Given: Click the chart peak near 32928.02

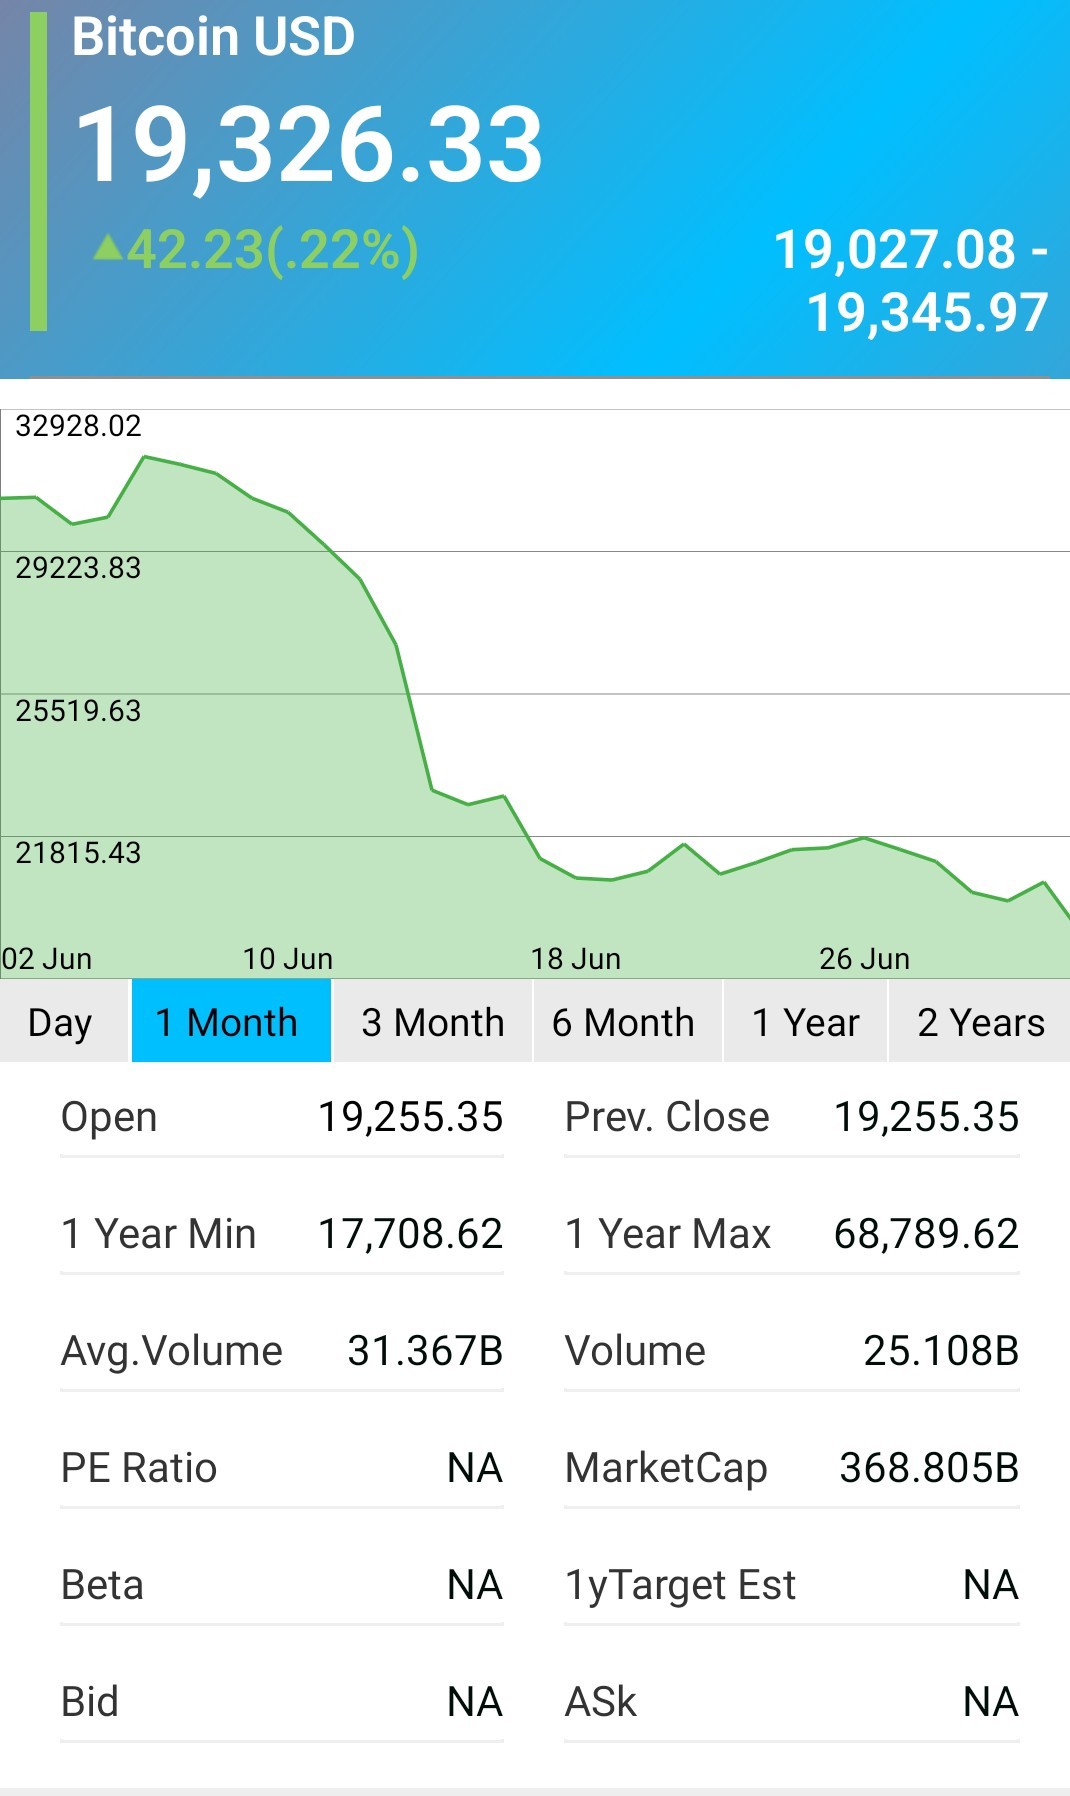Looking at the screenshot, I should 146,457.
